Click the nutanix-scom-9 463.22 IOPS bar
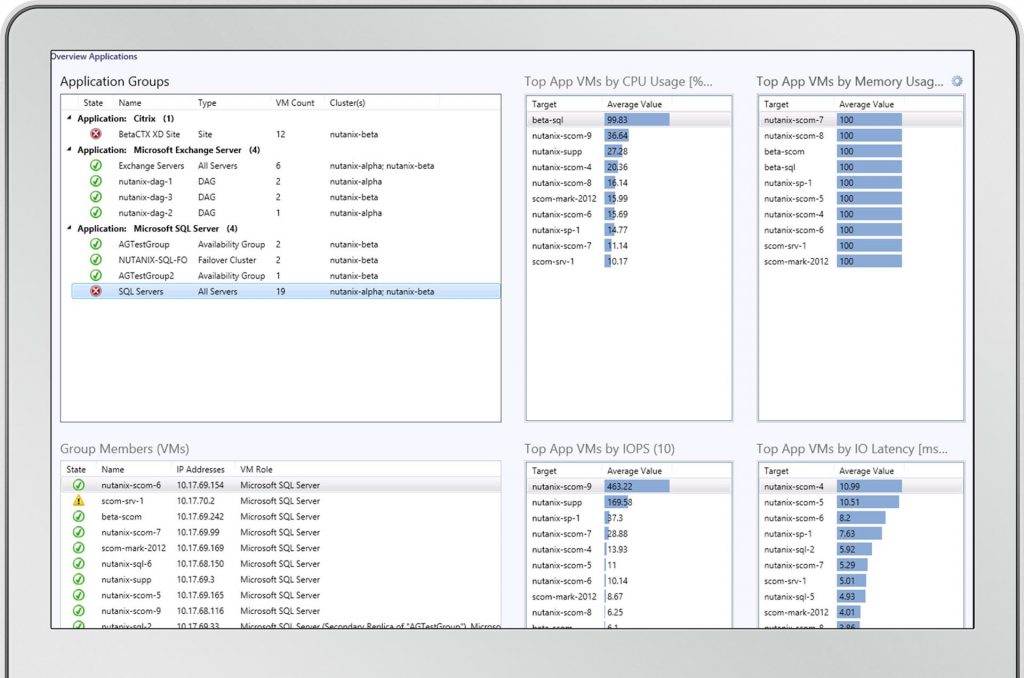 pos(637,486)
